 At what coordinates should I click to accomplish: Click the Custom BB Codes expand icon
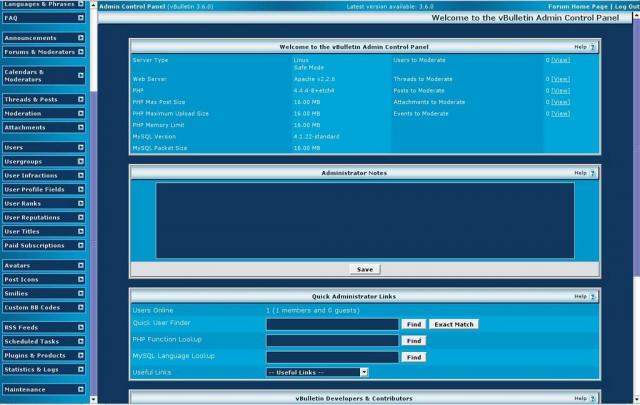pos(80,307)
